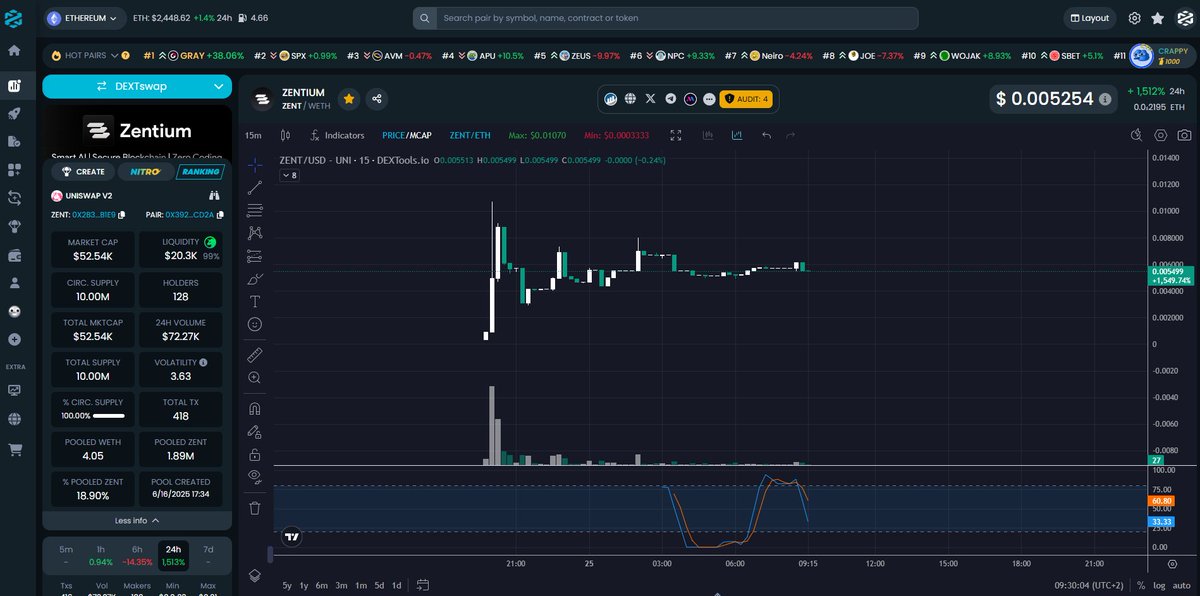The height and width of the screenshot is (596, 1200).
Task: Open hot pair #1 GRAY
Action: (194, 56)
